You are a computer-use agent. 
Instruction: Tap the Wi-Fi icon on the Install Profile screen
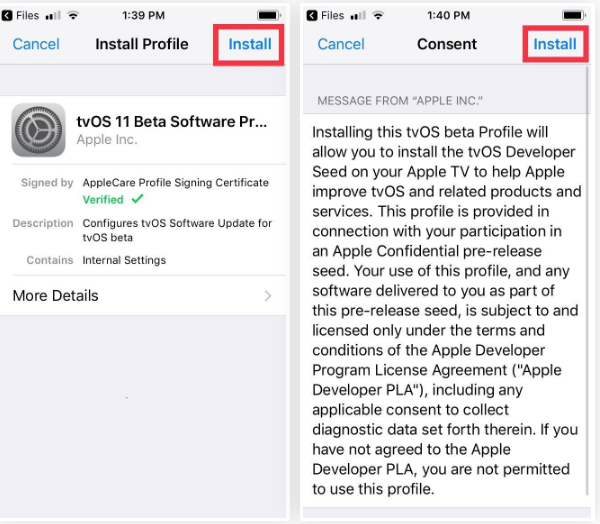click(x=72, y=15)
